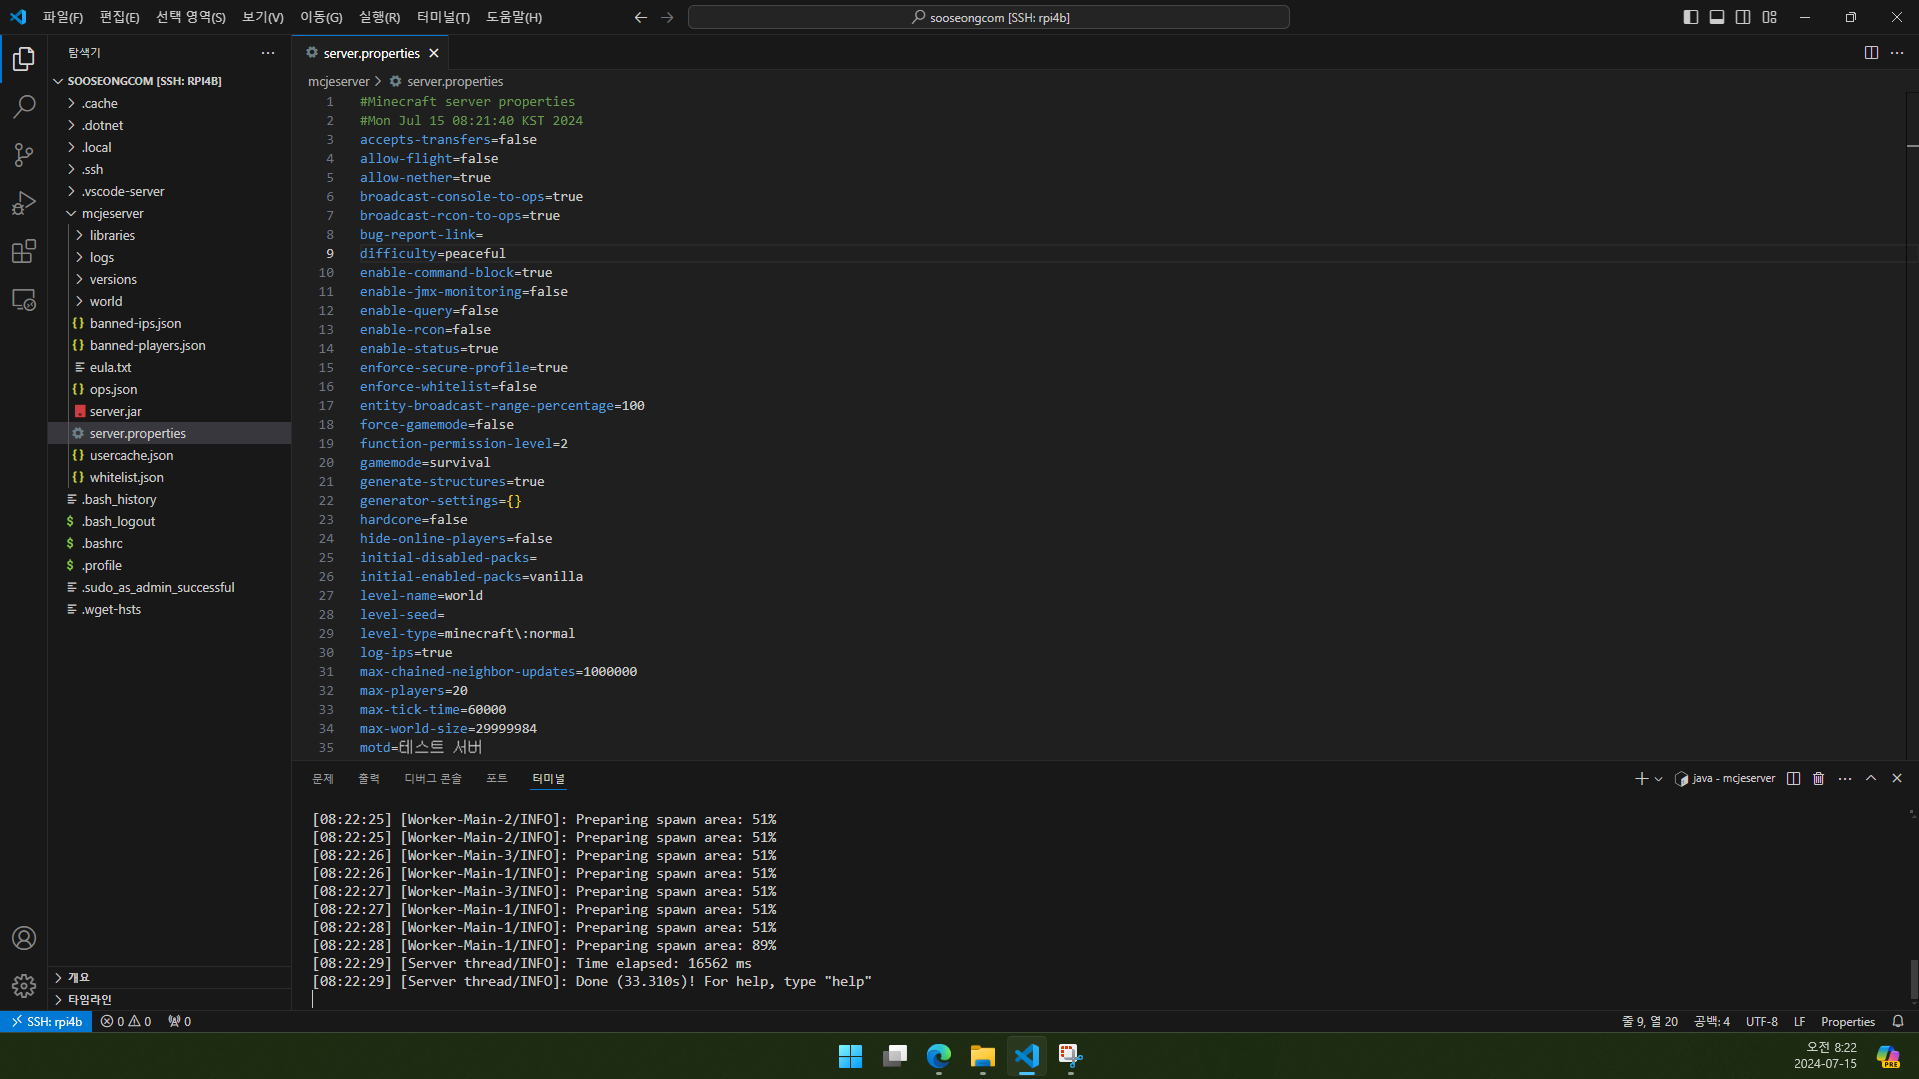Image resolution: width=1919 pixels, height=1079 pixels.
Task: Click the notifications bell in status bar
Action: [1898, 1022]
